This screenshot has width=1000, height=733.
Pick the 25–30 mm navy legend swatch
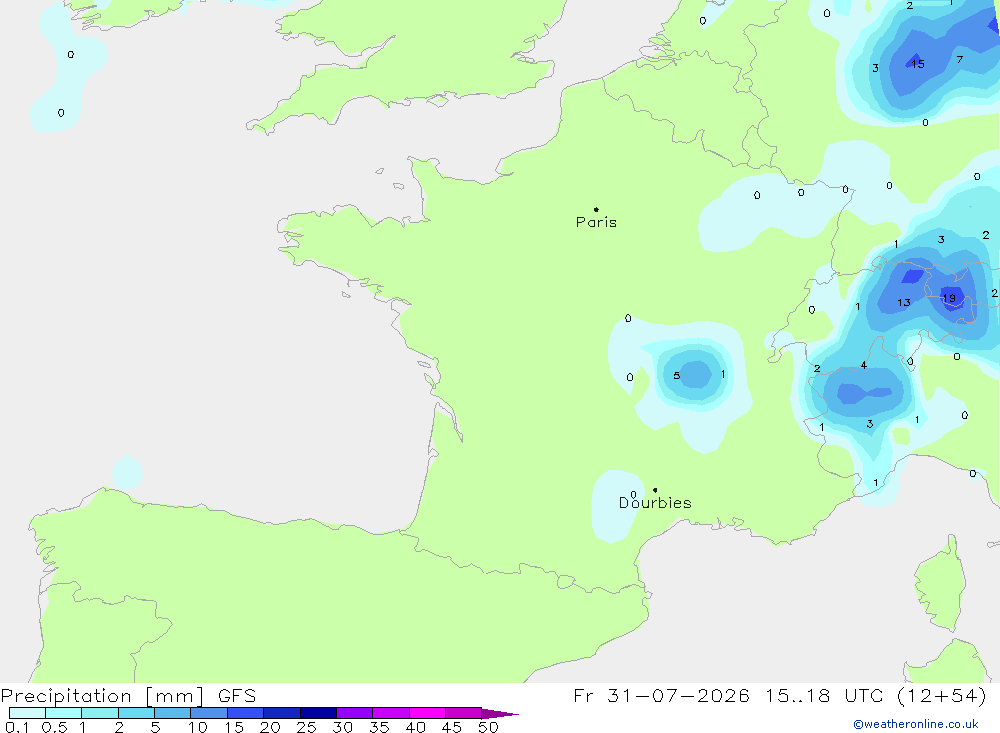(x=318, y=713)
